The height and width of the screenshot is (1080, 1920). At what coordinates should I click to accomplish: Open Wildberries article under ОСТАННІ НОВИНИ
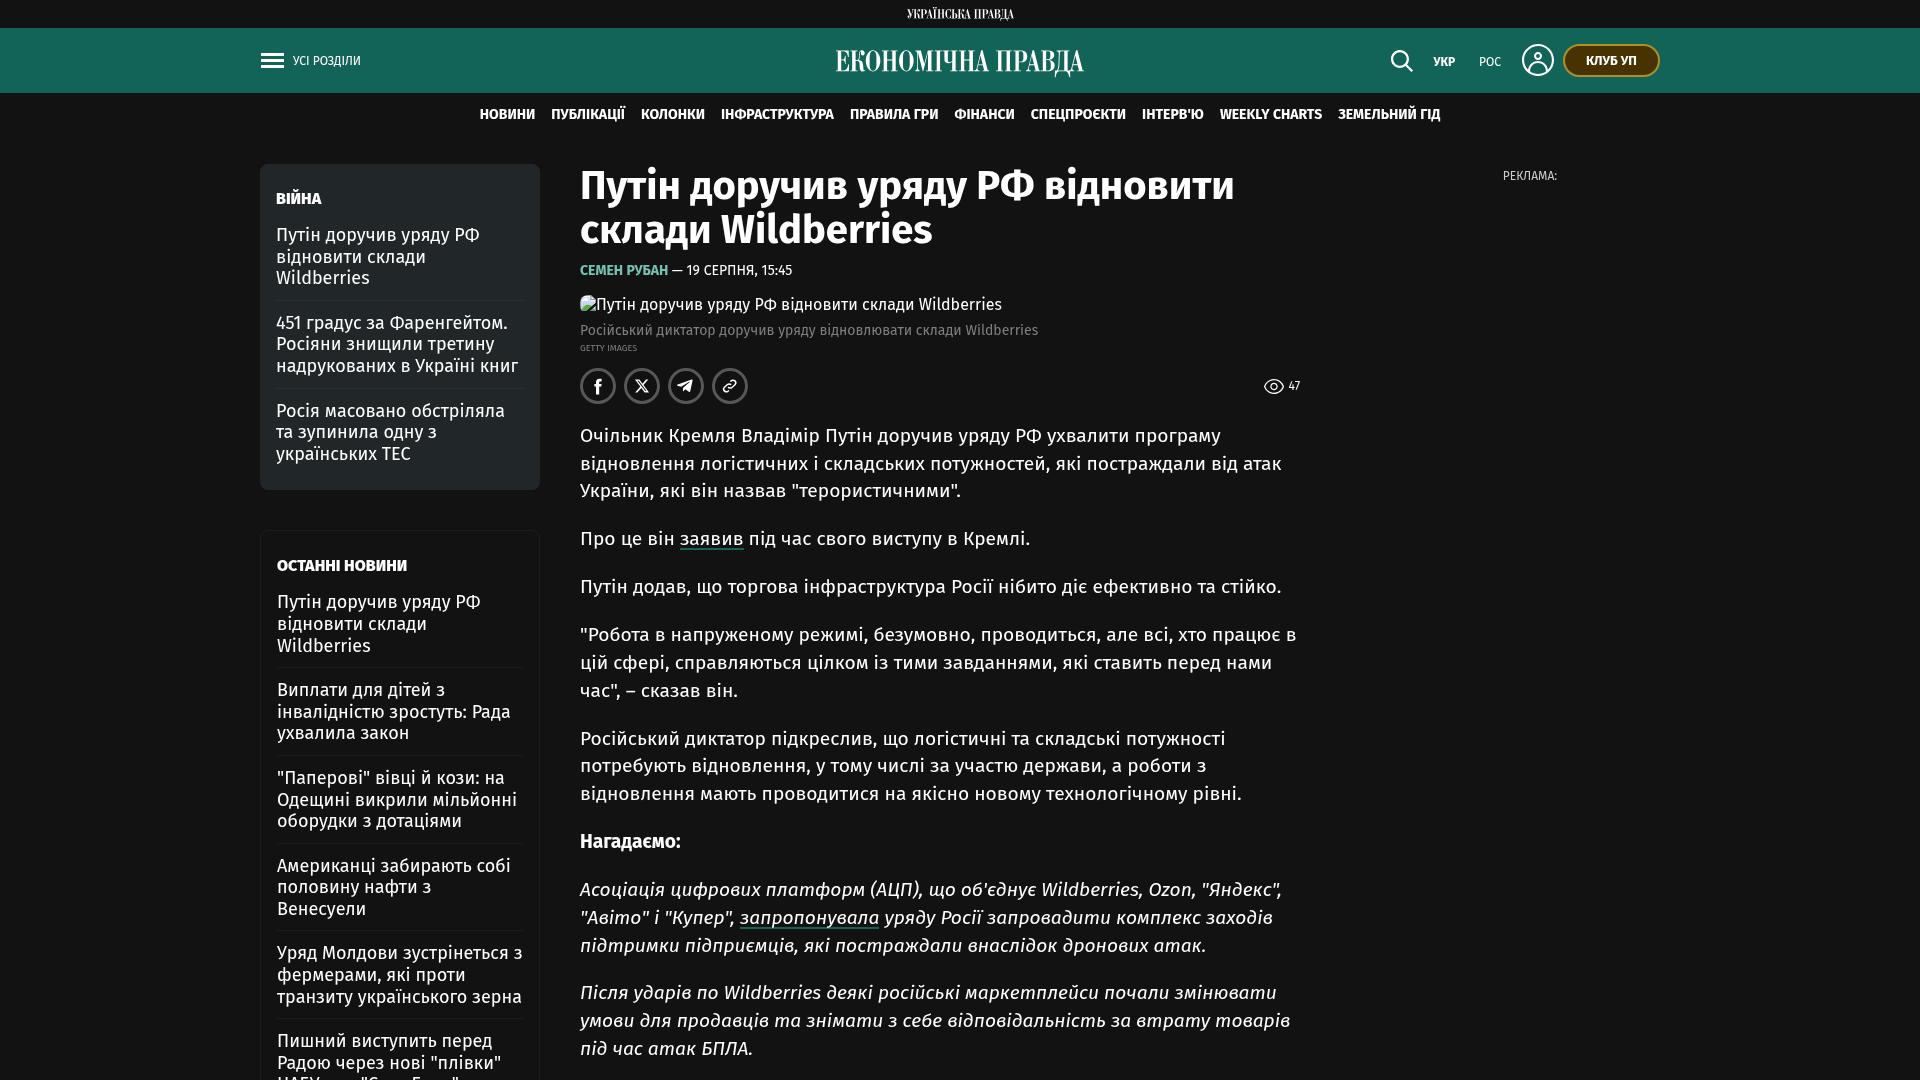tap(379, 624)
